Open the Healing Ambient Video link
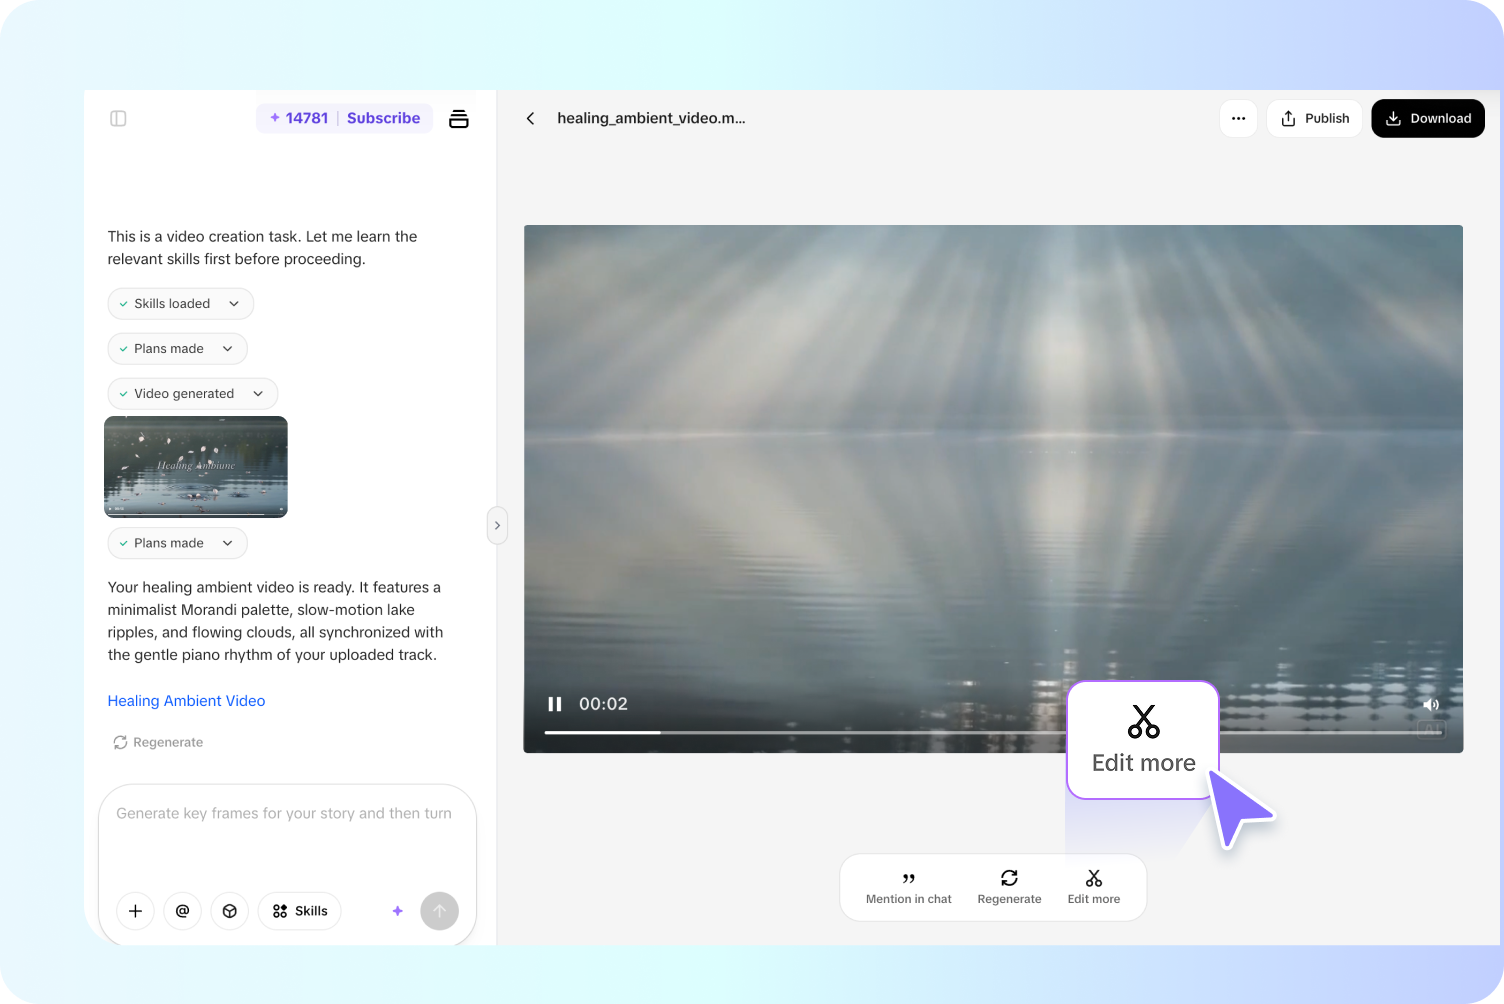The width and height of the screenshot is (1504, 1004). [186, 701]
